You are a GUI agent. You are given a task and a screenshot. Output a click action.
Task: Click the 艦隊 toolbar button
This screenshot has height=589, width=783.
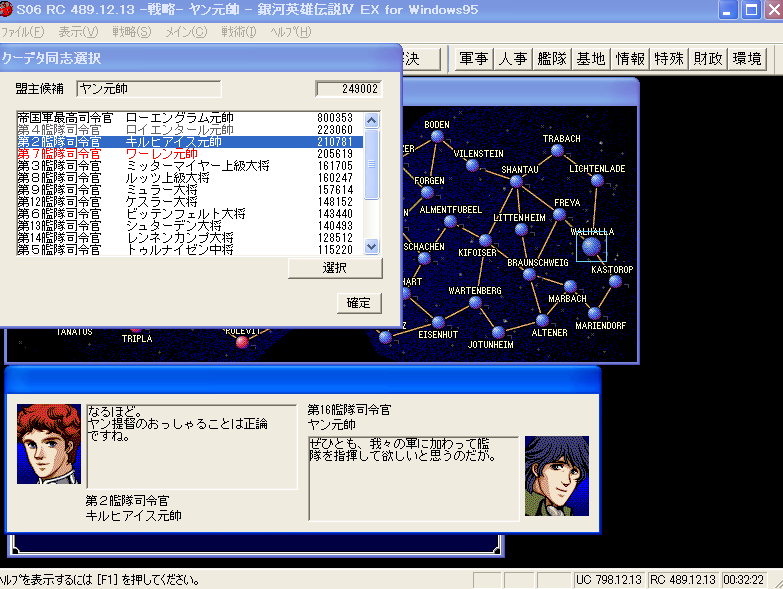coord(552,59)
